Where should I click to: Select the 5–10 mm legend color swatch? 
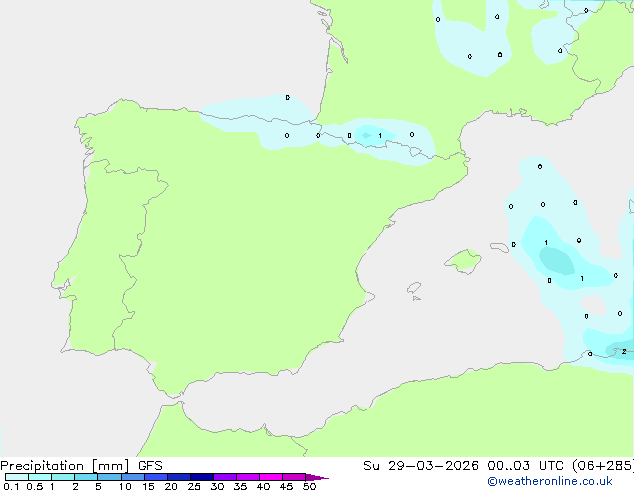[x=109, y=477]
